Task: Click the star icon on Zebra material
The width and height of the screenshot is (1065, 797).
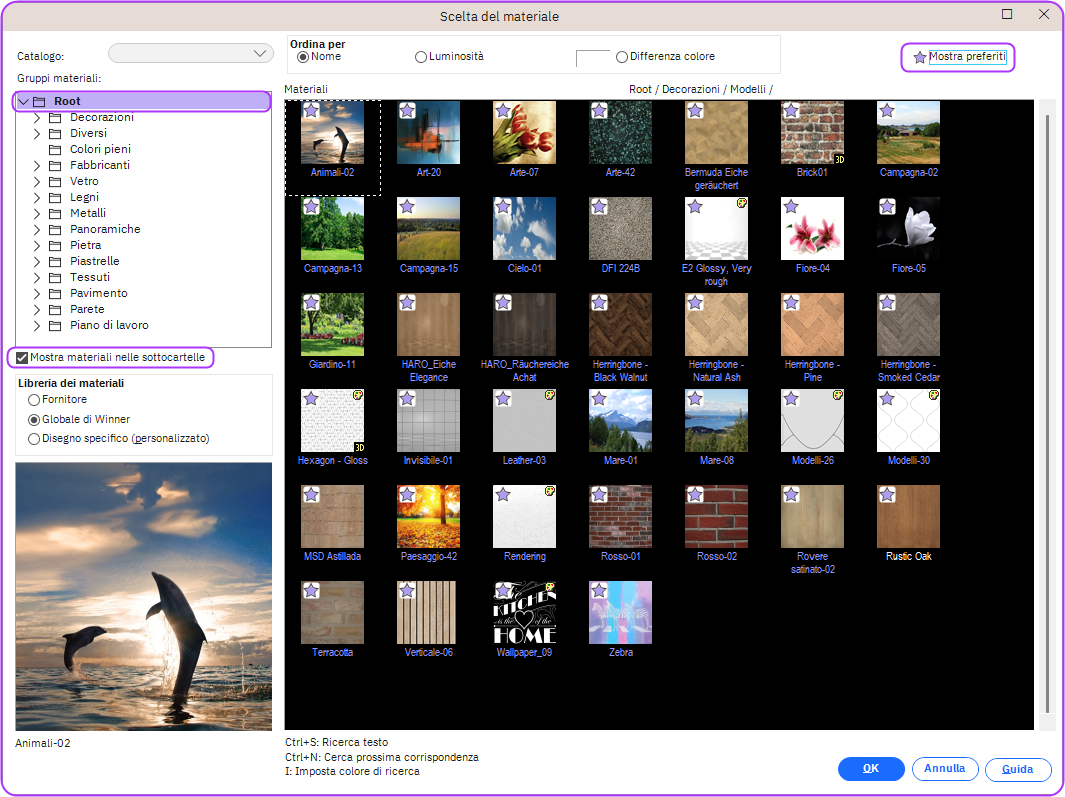Action: coord(599,591)
